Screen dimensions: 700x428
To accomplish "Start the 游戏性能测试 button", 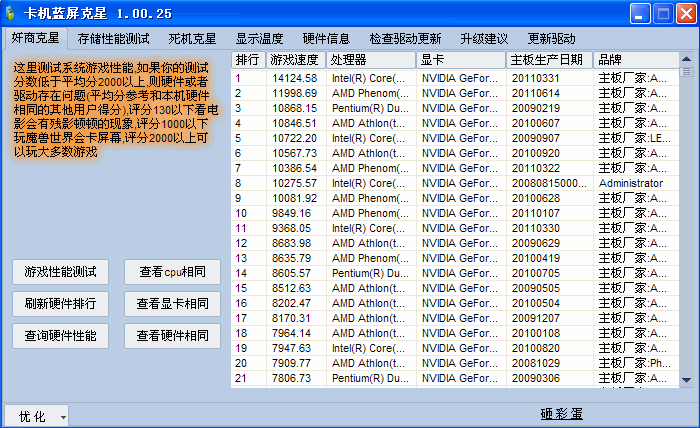I will click(60, 272).
